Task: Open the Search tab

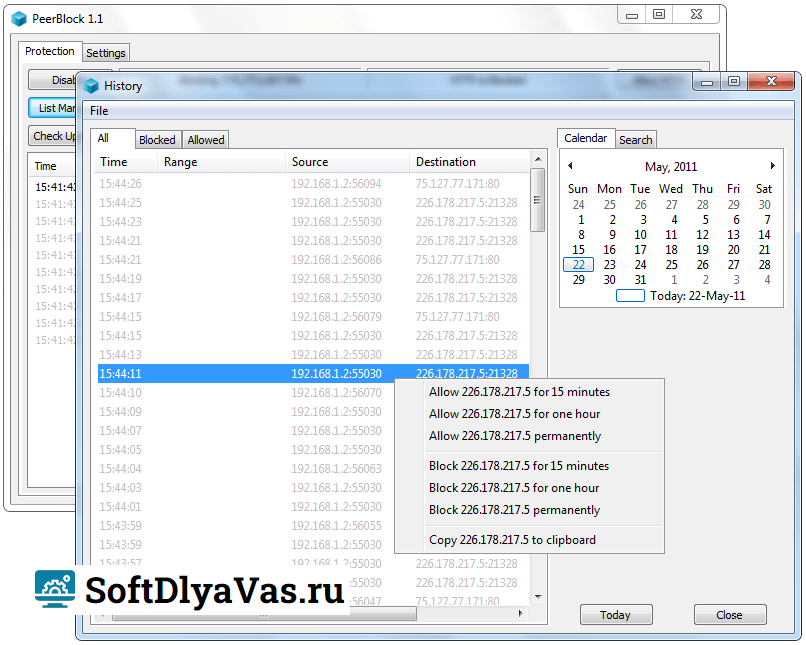Action: [x=635, y=140]
